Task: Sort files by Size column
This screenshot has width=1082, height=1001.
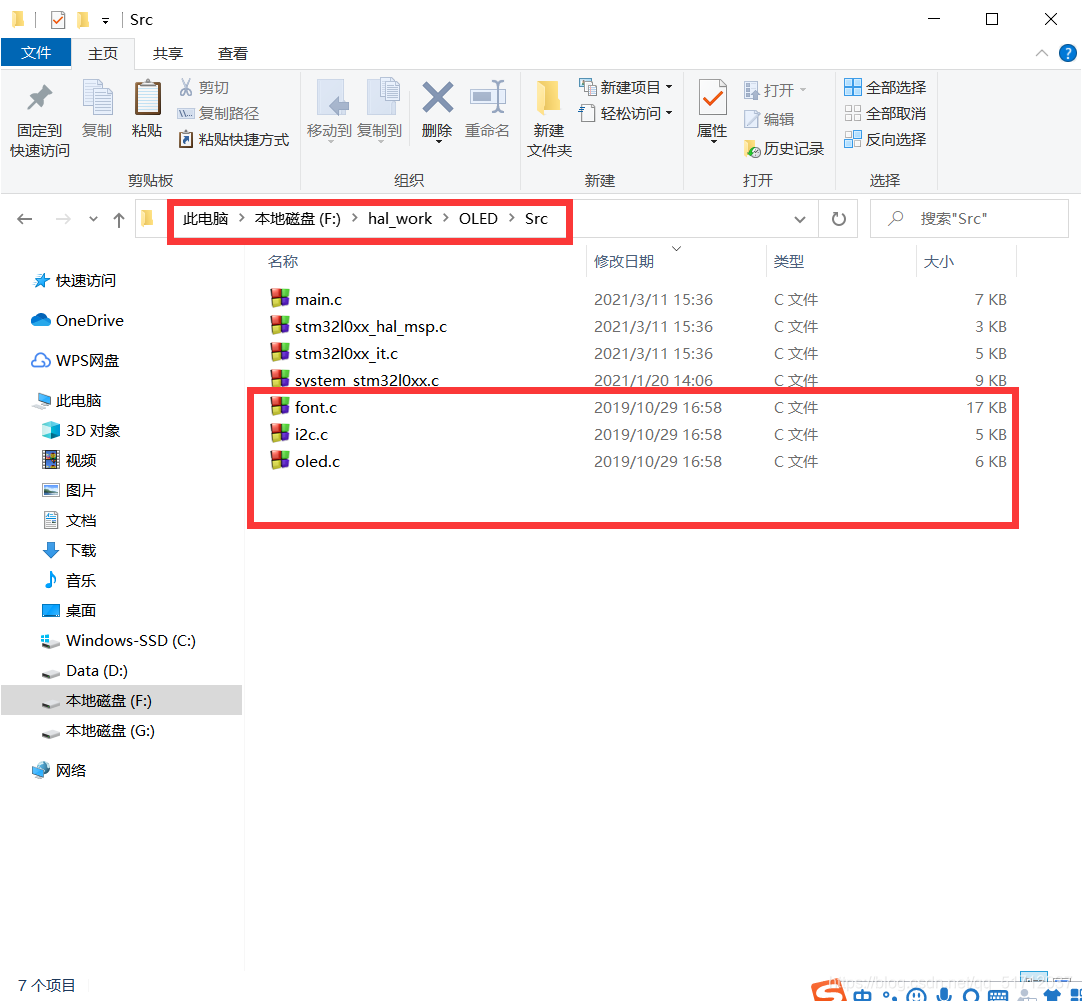Action: tap(938, 261)
